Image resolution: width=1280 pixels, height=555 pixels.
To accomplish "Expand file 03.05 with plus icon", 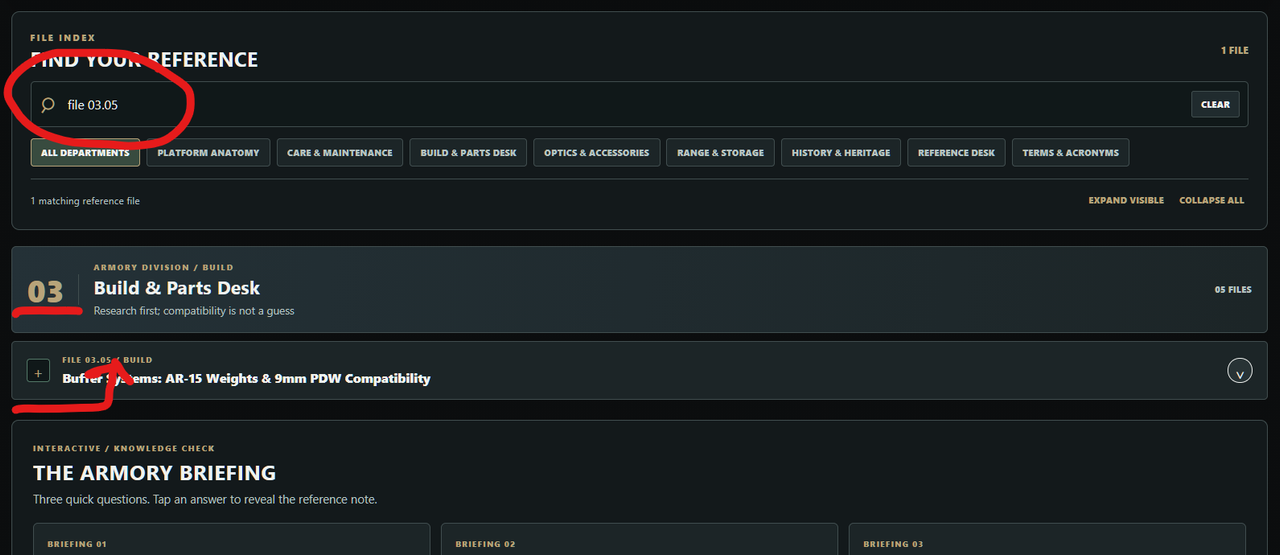I will click(x=38, y=372).
